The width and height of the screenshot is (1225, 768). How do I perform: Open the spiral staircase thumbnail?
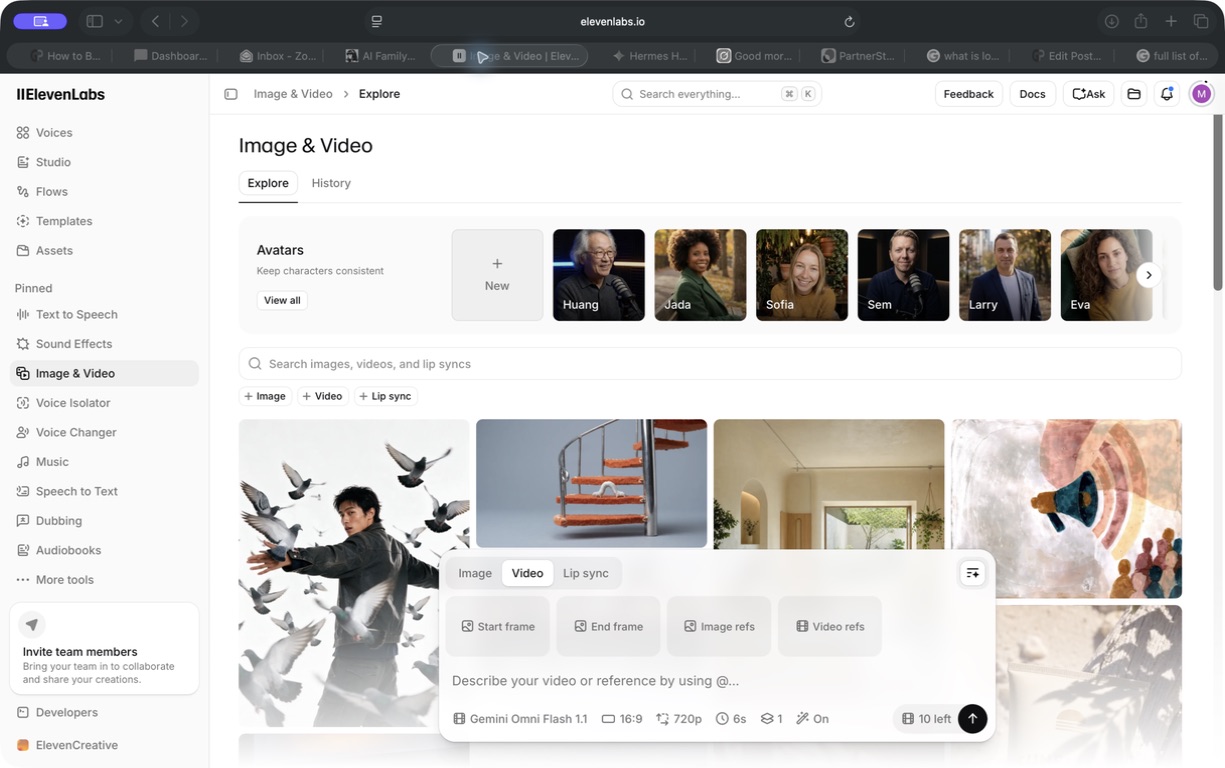591,484
